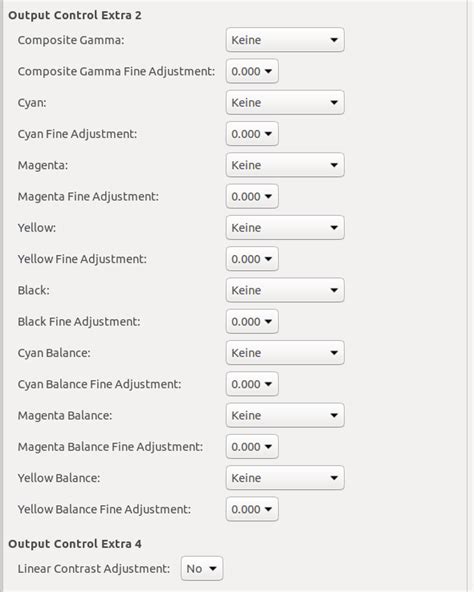Expand the Cyan dropdown
The width and height of the screenshot is (474, 592).
pyautogui.click(x=285, y=102)
